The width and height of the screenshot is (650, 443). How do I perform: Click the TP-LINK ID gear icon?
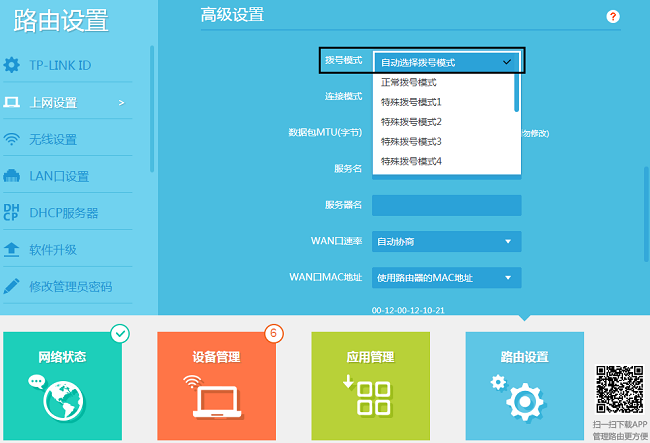[12, 65]
